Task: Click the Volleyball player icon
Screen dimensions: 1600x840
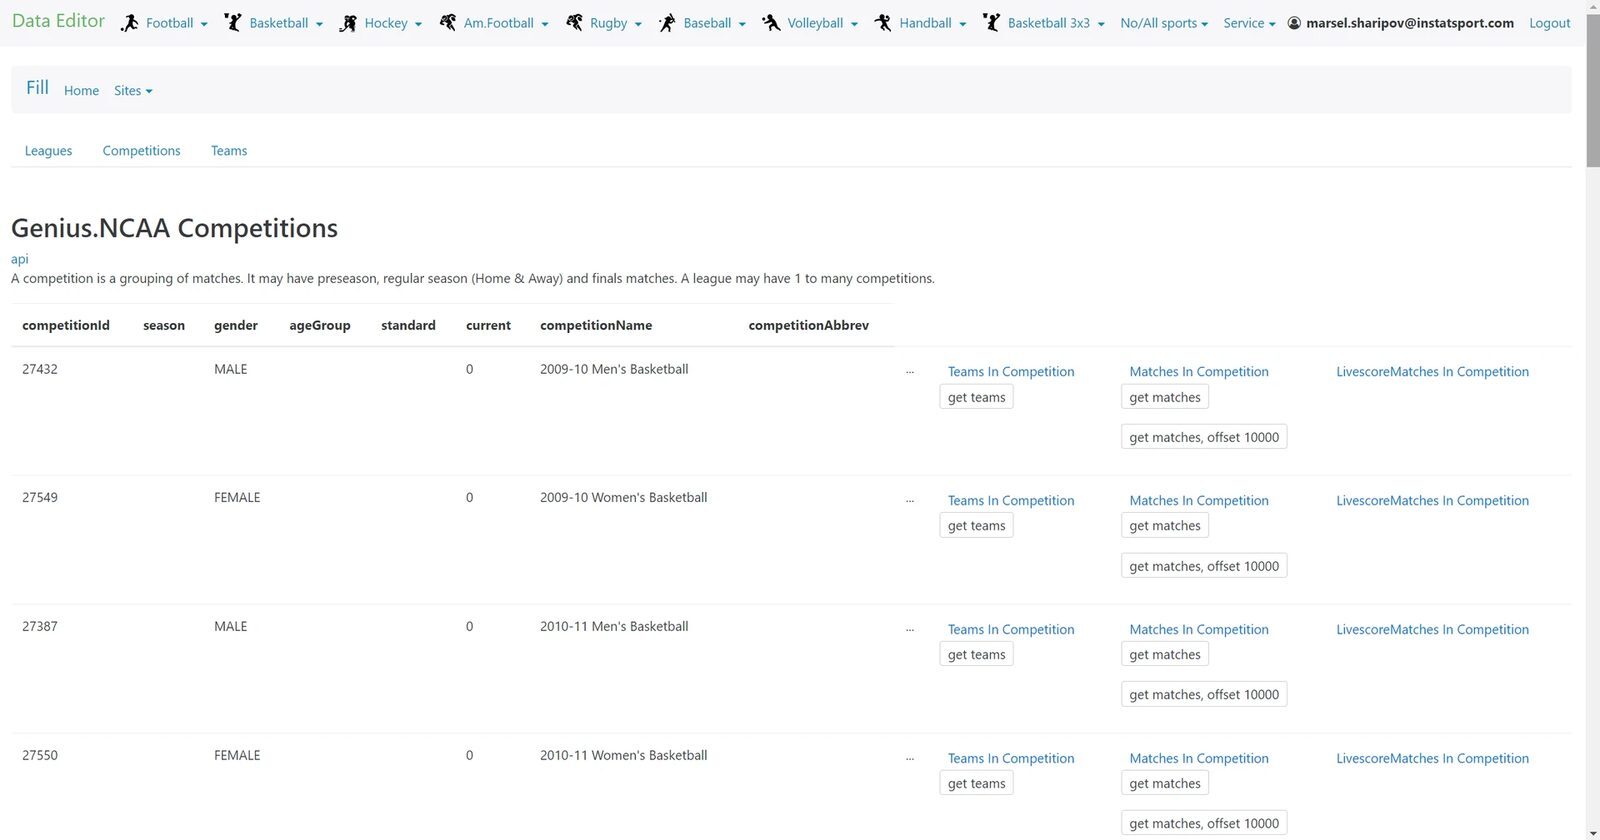Action: pyautogui.click(x=771, y=22)
